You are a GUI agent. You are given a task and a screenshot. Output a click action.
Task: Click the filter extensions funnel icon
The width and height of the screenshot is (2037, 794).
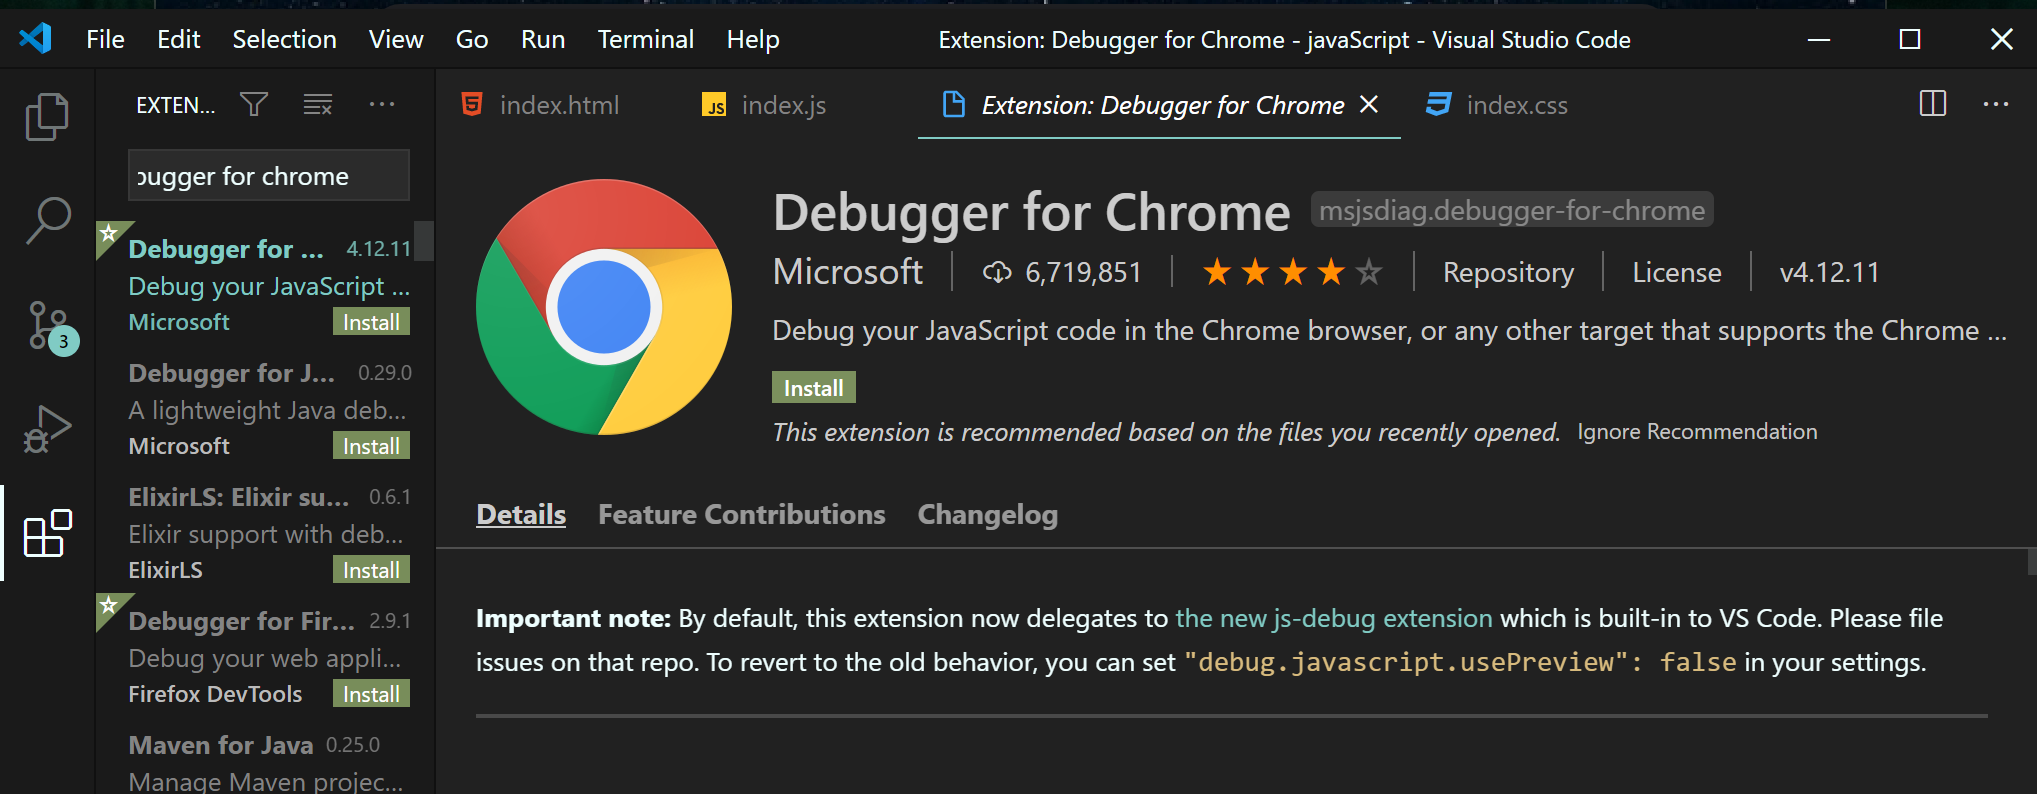(x=254, y=104)
